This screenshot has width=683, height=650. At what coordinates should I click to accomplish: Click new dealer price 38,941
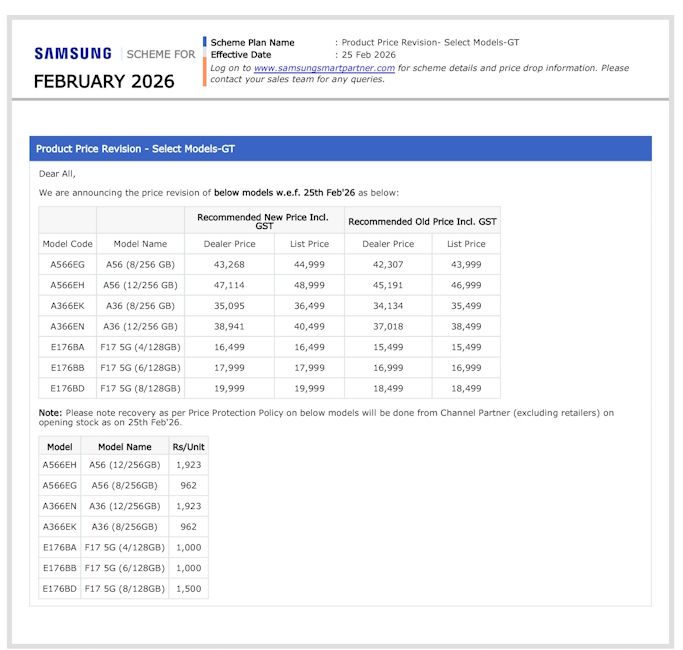click(x=229, y=326)
